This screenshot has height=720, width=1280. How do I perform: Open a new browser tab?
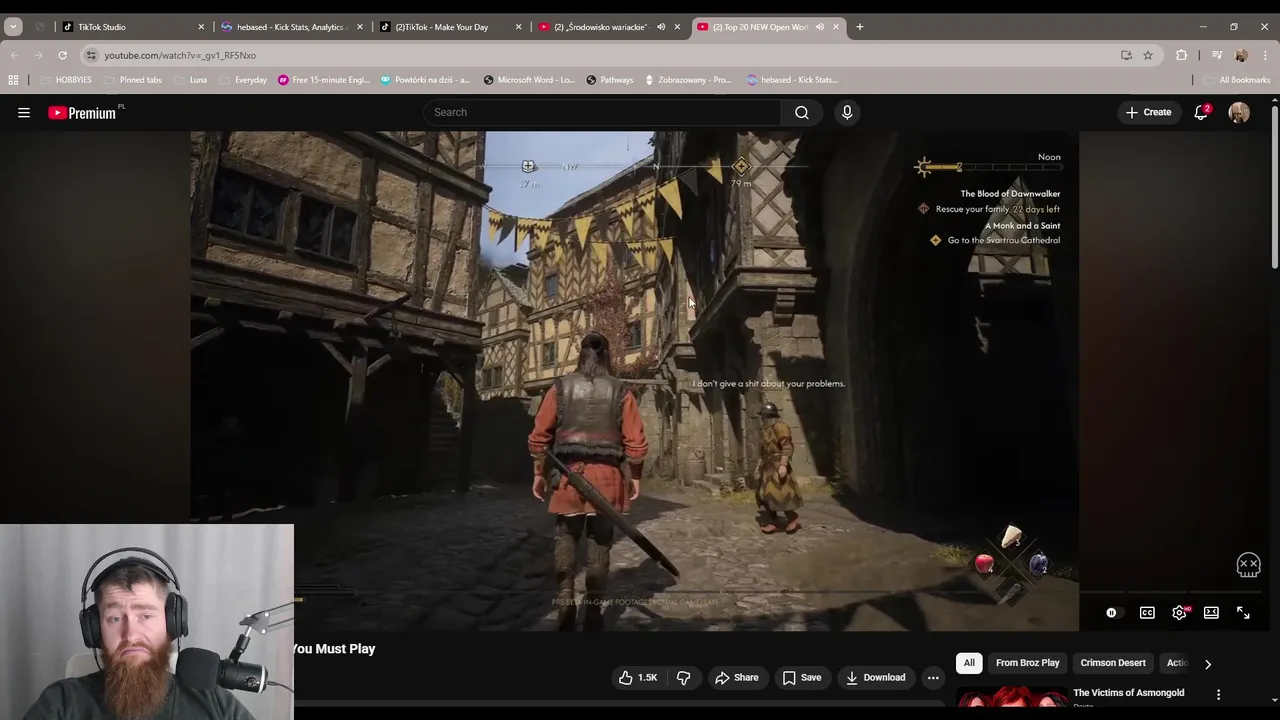[859, 27]
